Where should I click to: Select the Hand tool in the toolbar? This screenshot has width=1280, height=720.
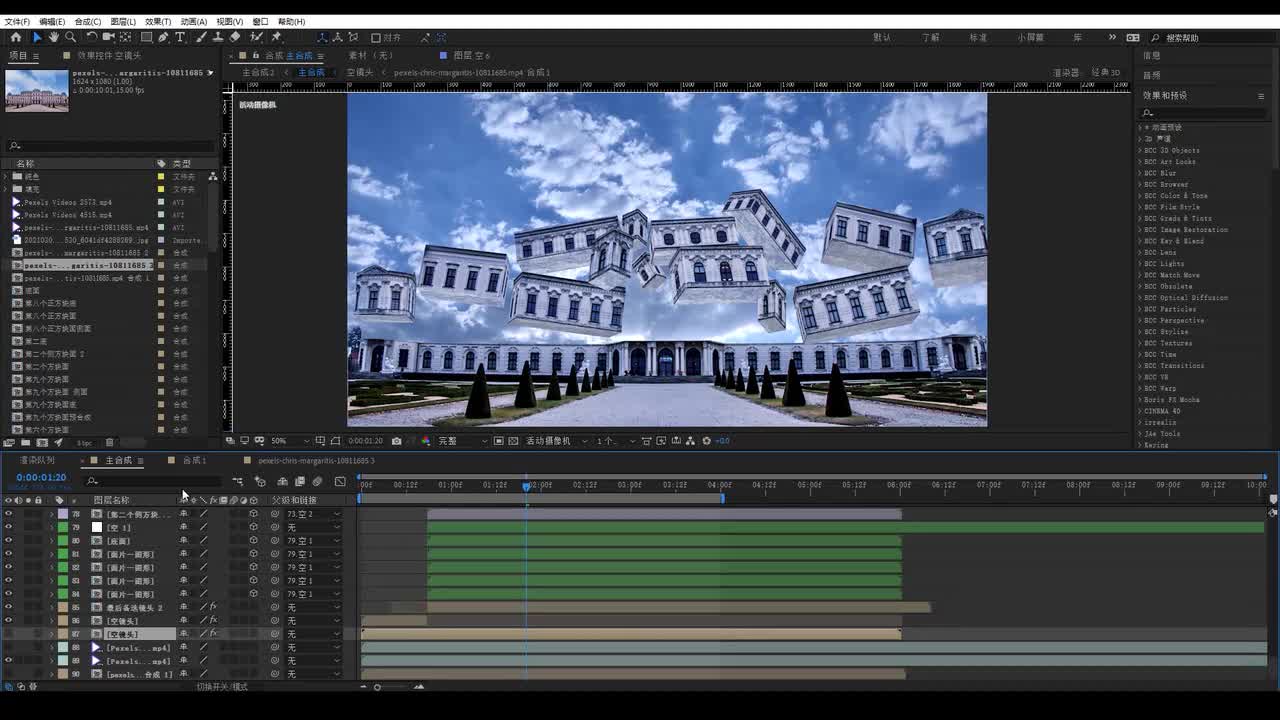(x=54, y=37)
